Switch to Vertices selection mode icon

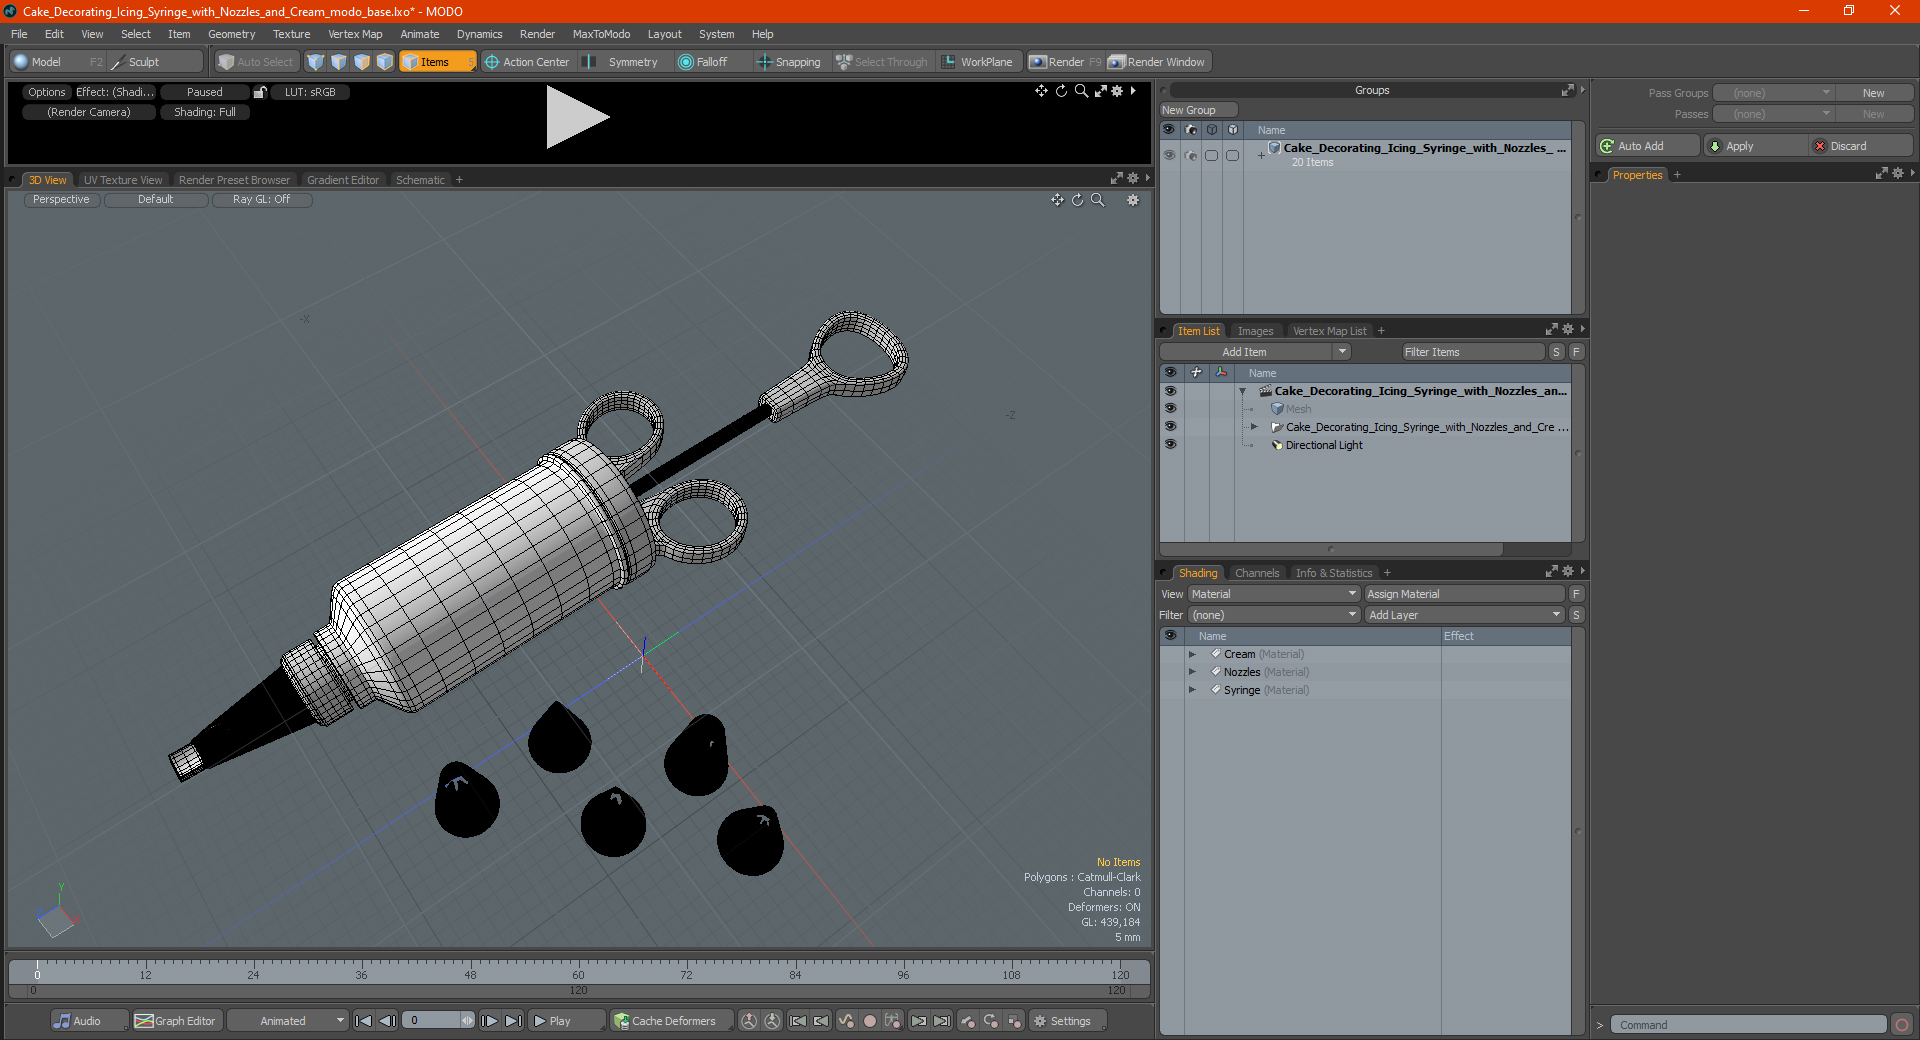click(x=316, y=62)
